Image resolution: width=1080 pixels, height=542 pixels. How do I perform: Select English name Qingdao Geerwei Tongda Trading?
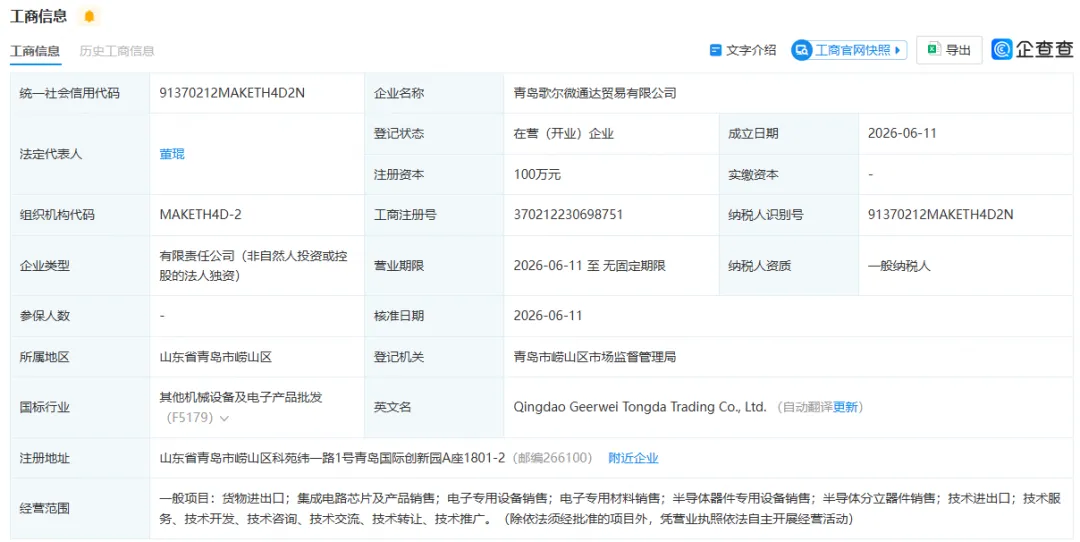coord(640,407)
